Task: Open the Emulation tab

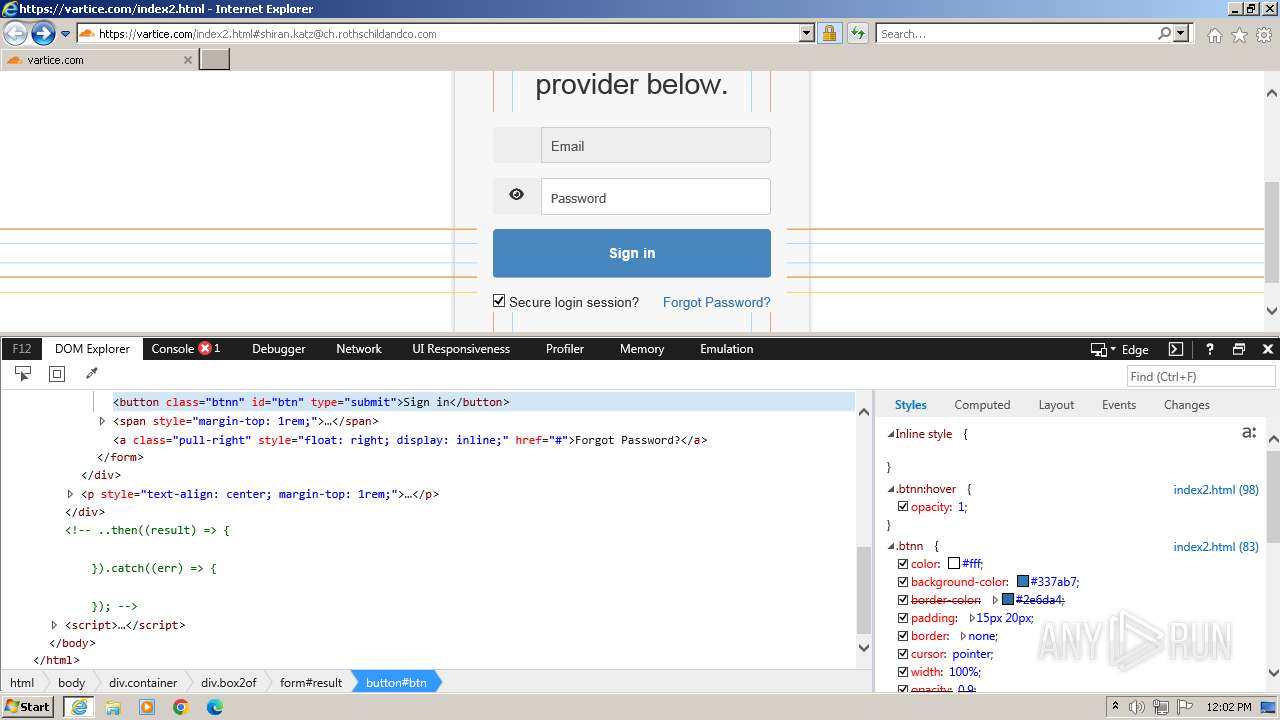Action: [x=727, y=348]
